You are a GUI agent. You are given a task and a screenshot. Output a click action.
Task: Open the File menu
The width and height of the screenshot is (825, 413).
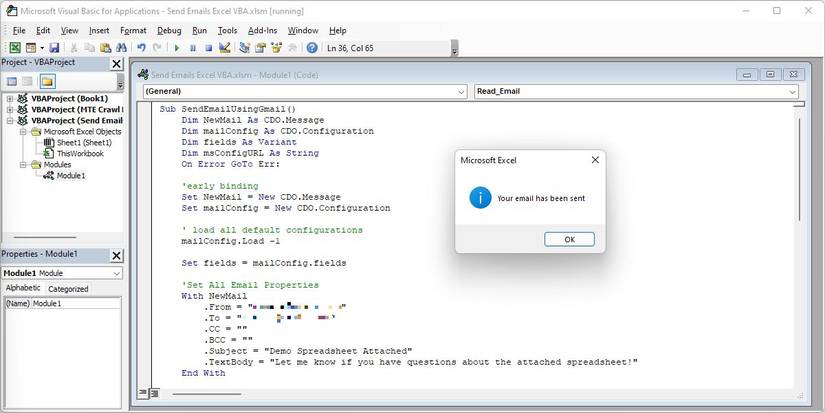pos(19,31)
